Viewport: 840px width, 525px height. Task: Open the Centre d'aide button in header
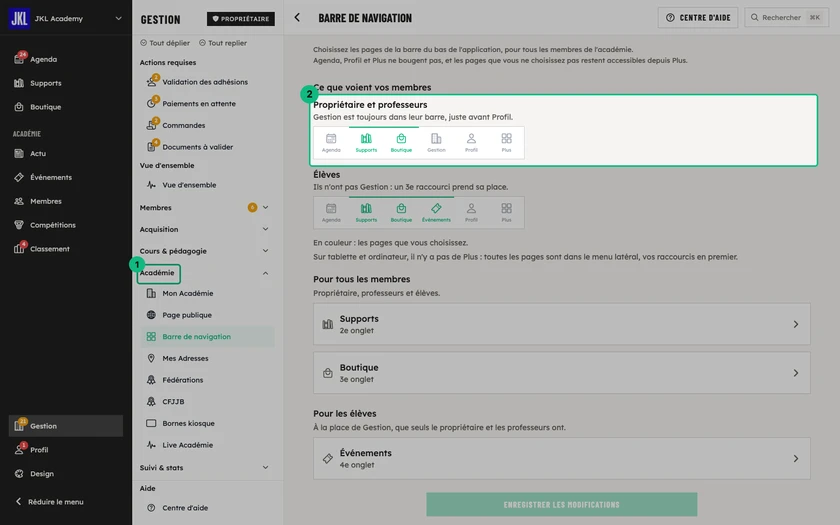(698, 18)
